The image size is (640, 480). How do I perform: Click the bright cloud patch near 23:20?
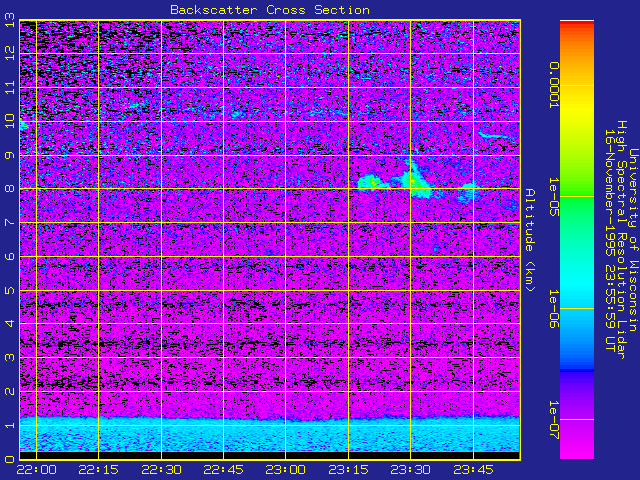point(369,182)
